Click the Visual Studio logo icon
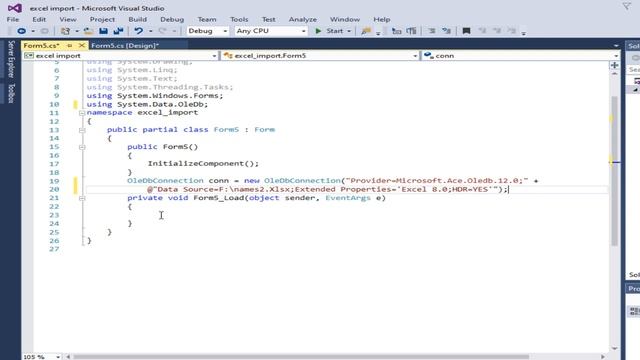The width and height of the screenshot is (640, 360). (15, 8)
